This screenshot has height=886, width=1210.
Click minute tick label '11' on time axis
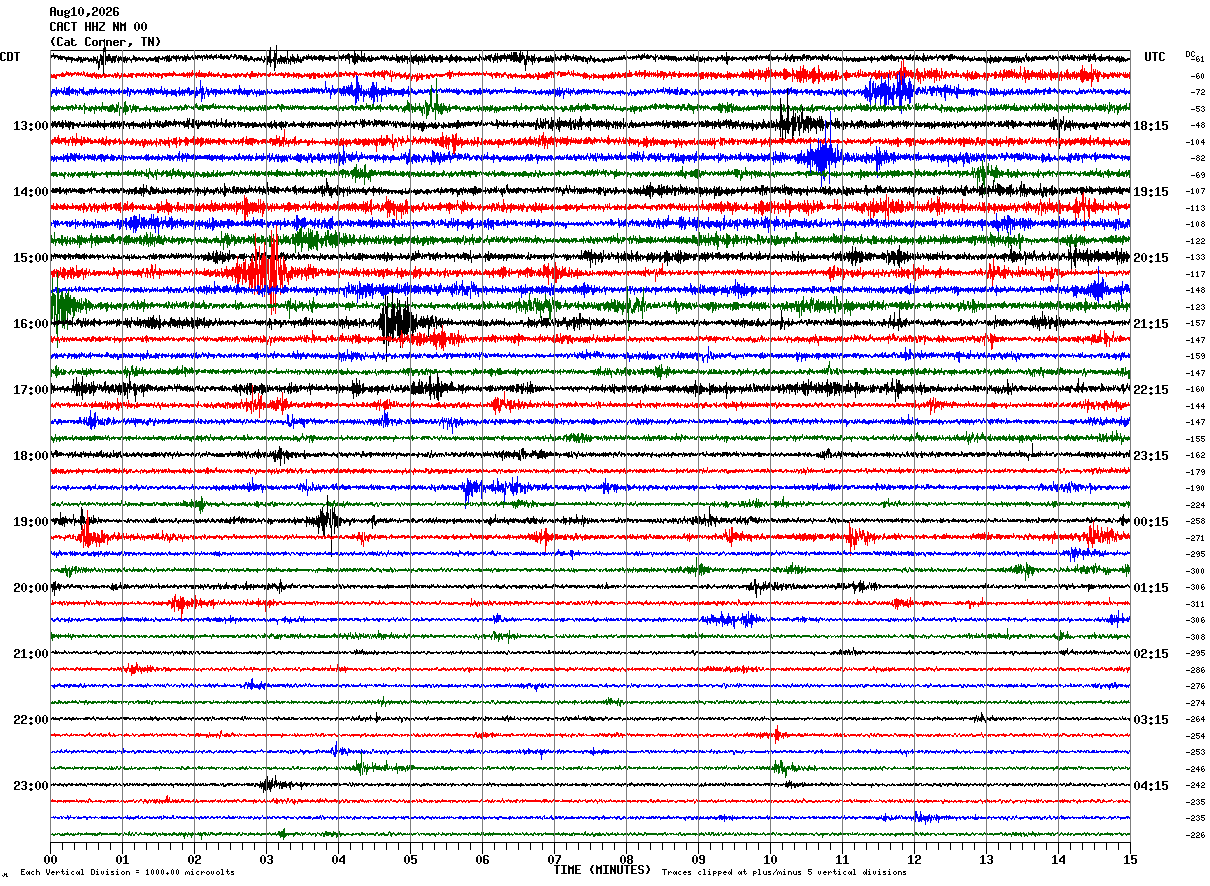842,860
